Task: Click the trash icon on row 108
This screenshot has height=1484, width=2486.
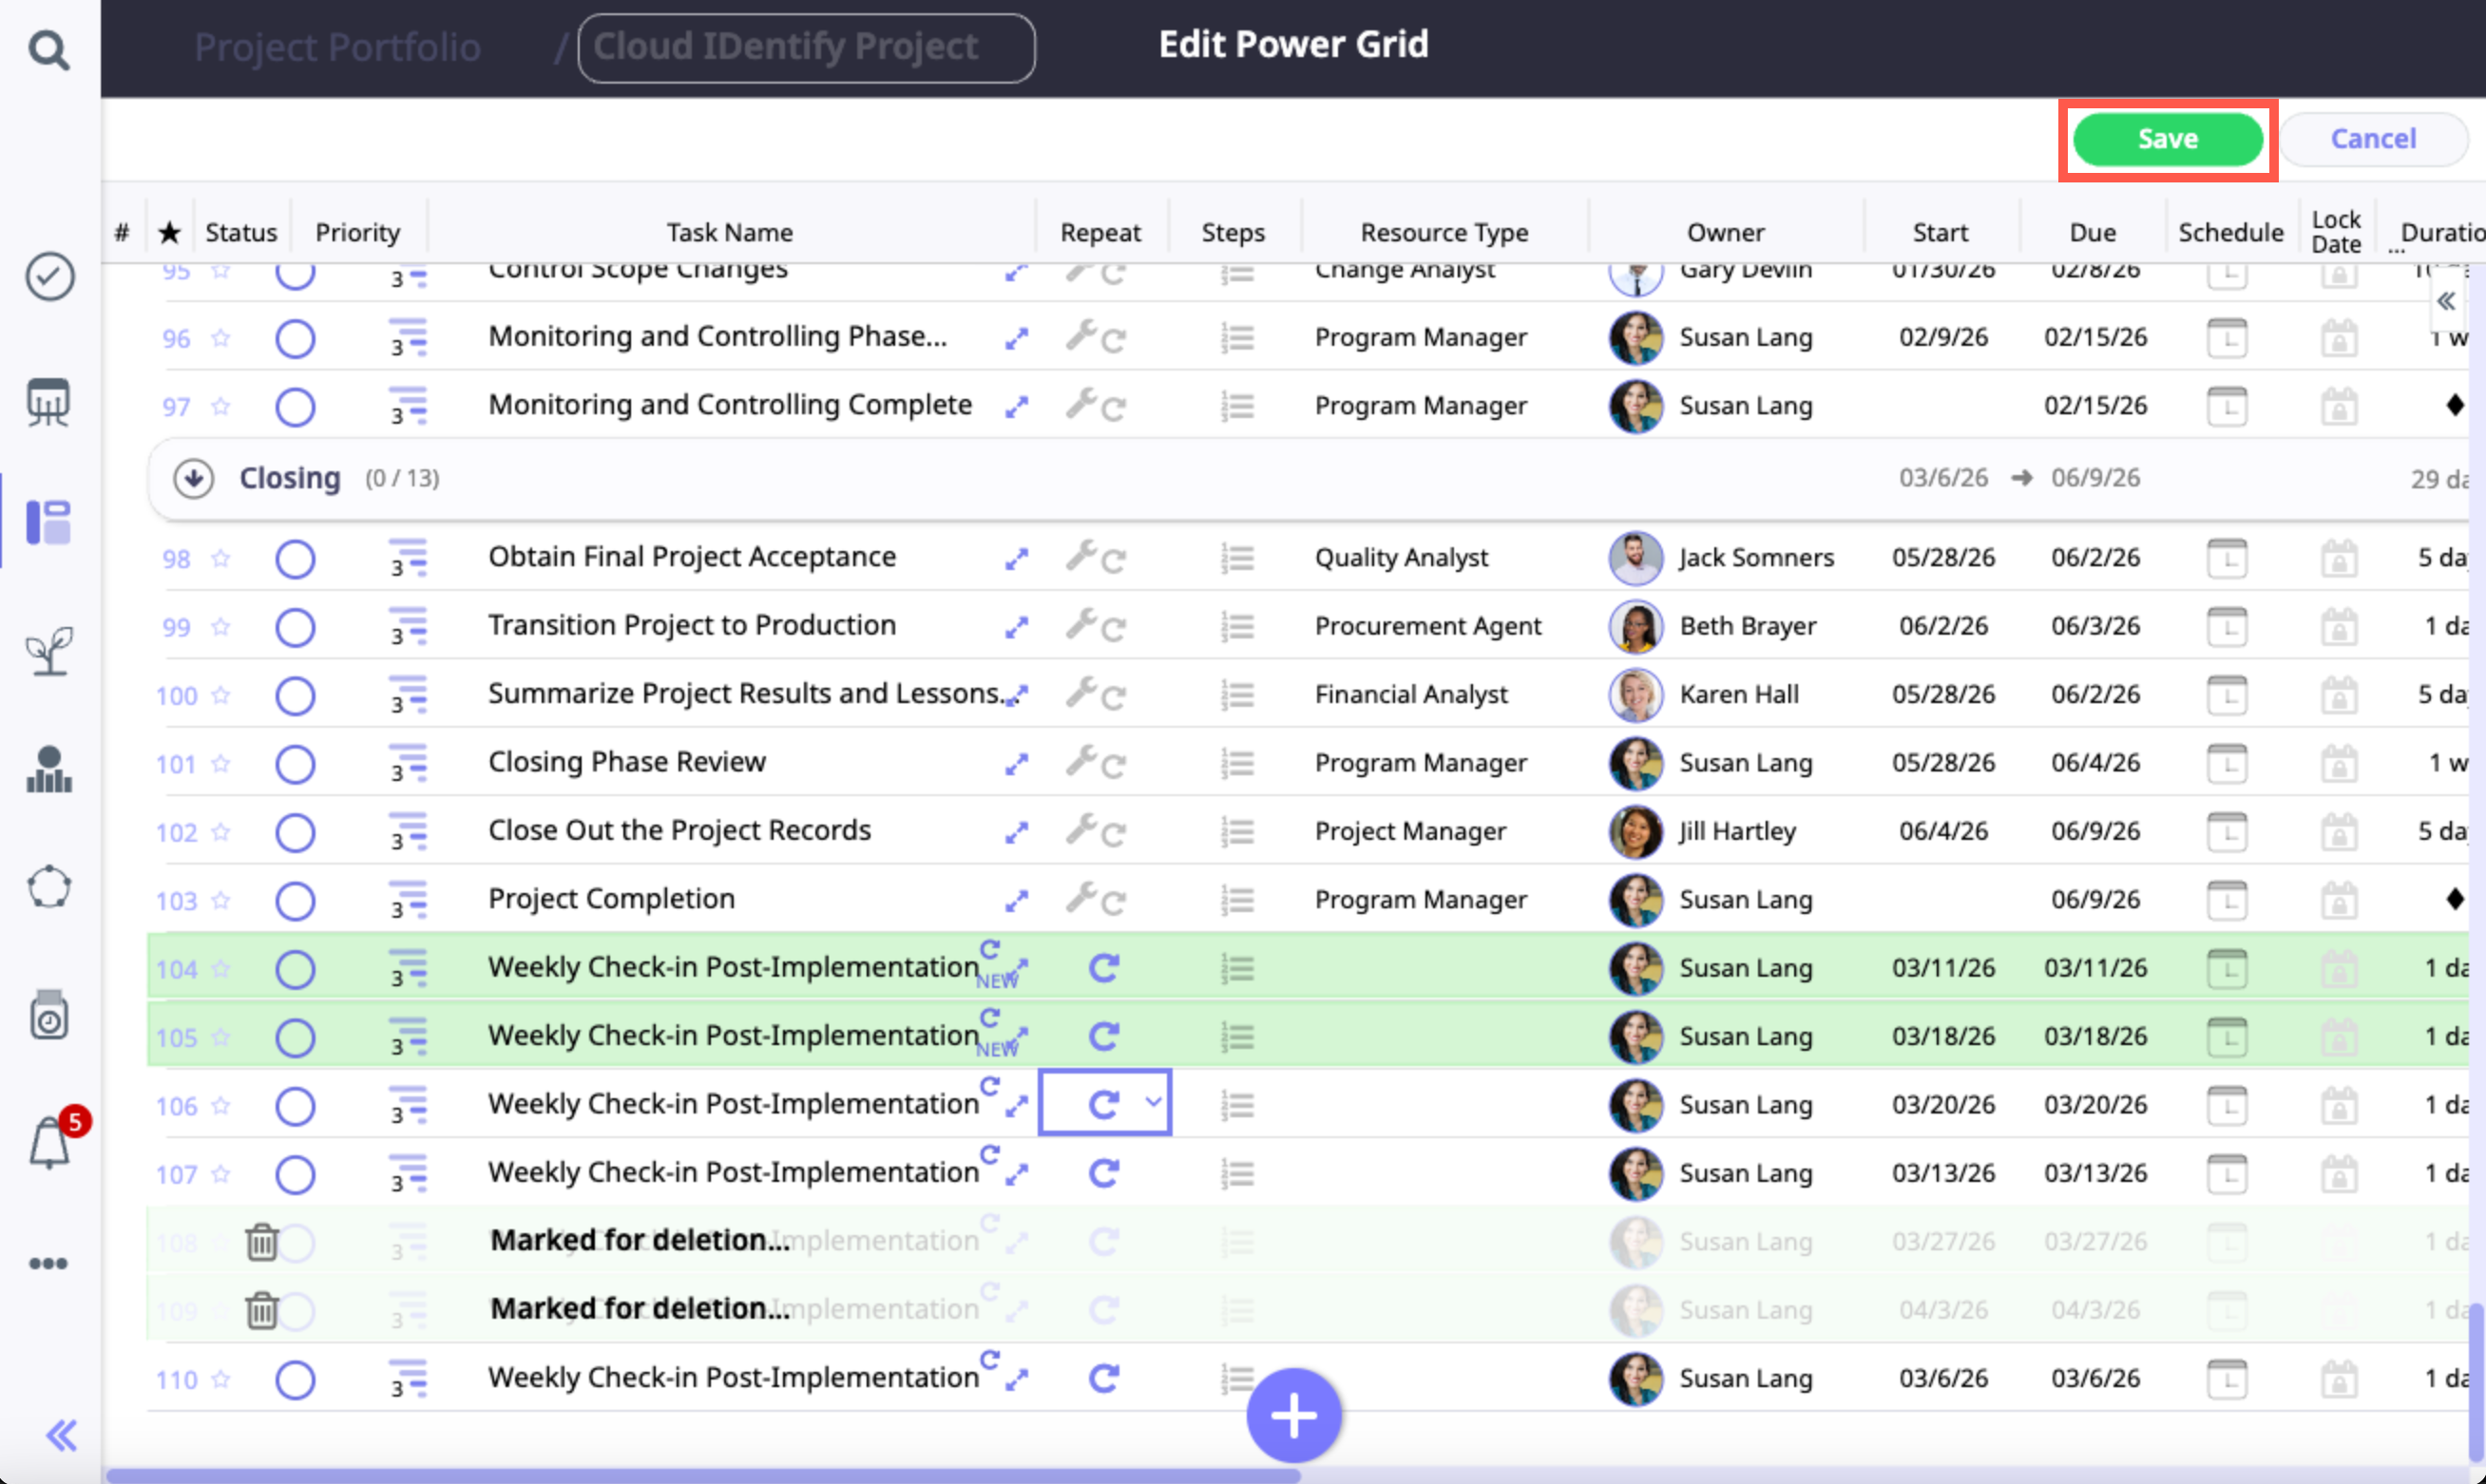Action: (x=262, y=1242)
